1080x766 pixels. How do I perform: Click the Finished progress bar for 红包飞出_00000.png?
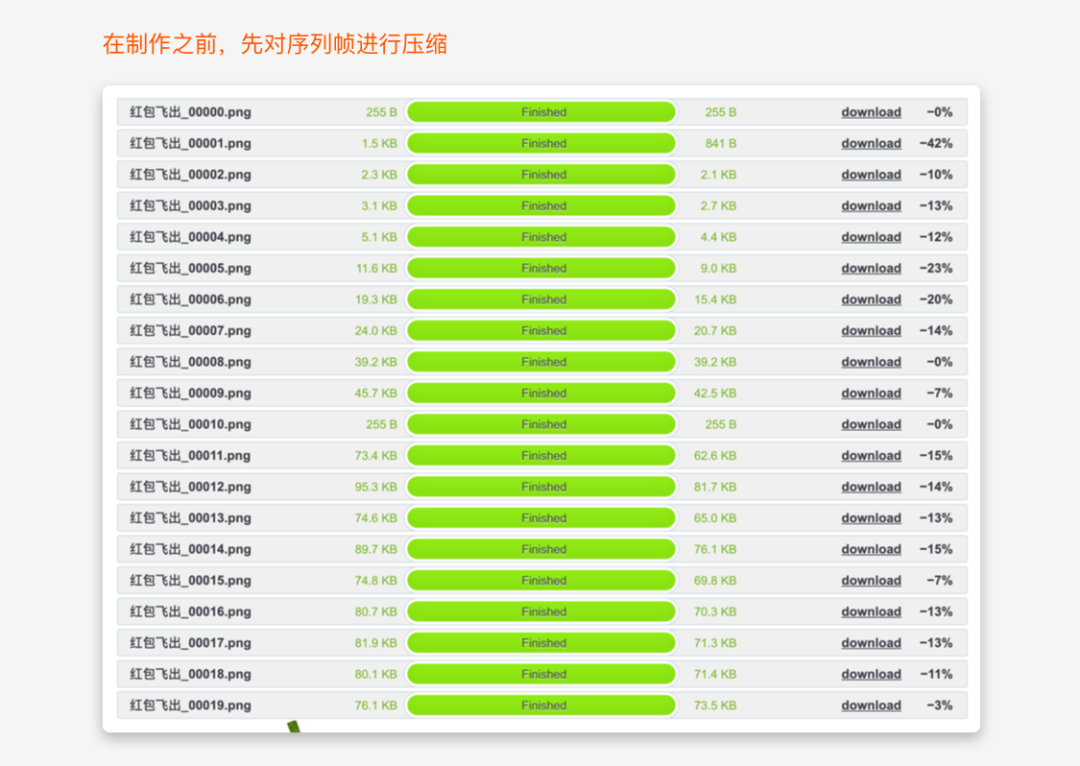coord(543,112)
